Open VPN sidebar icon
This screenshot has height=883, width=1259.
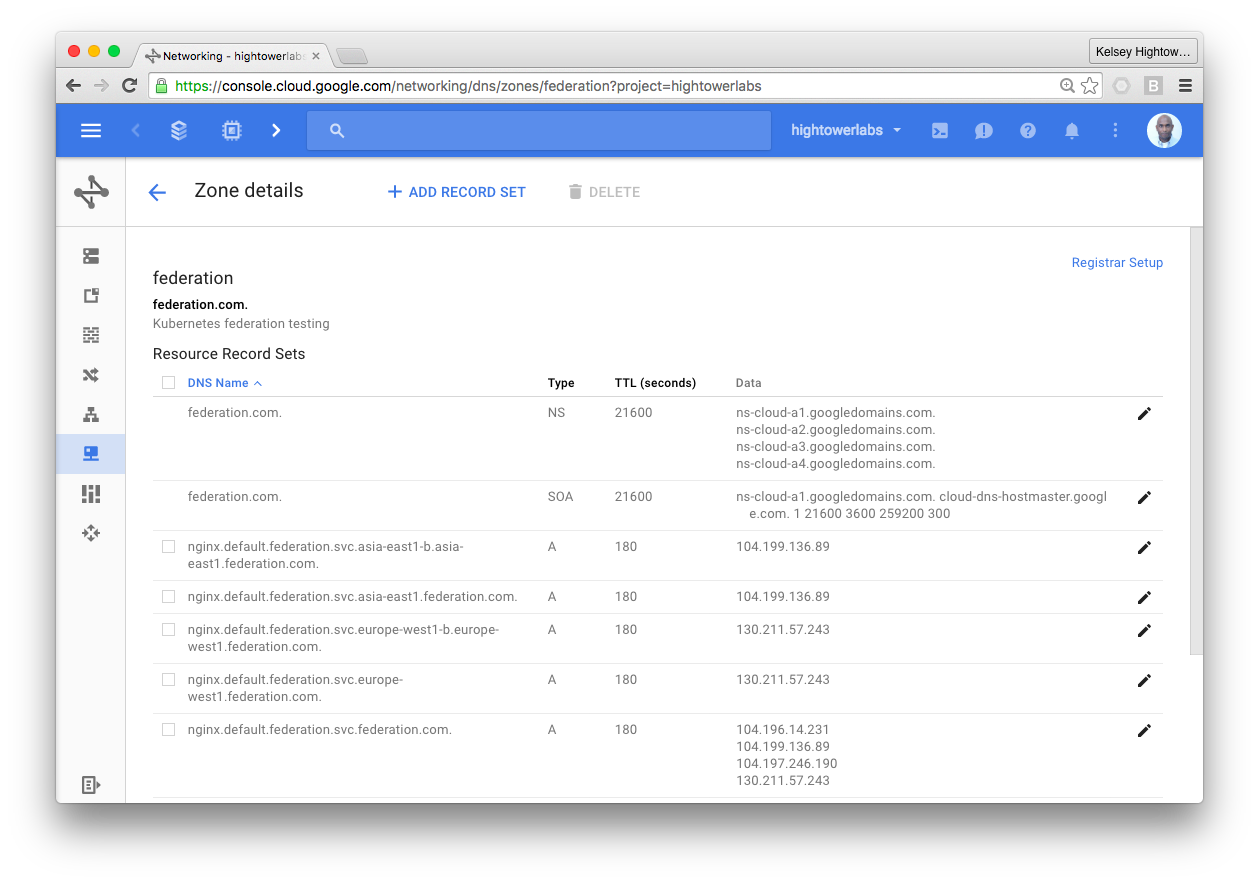tap(91, 493)
